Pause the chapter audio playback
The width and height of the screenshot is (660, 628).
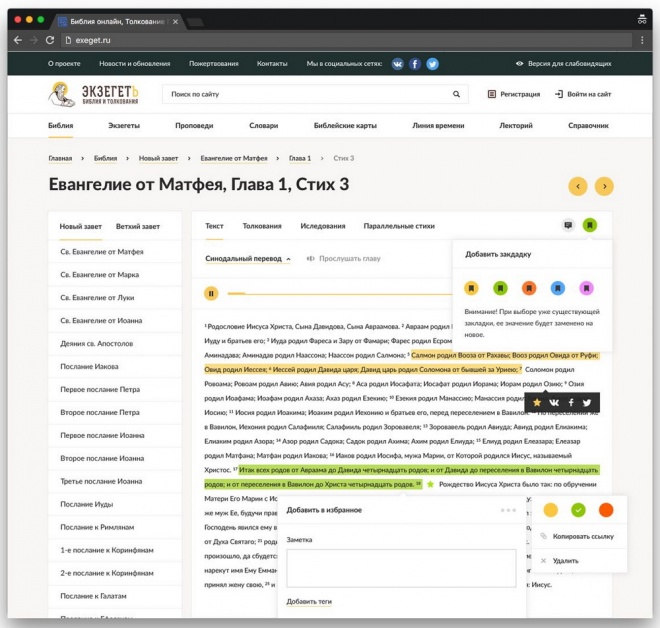[211, 293]
